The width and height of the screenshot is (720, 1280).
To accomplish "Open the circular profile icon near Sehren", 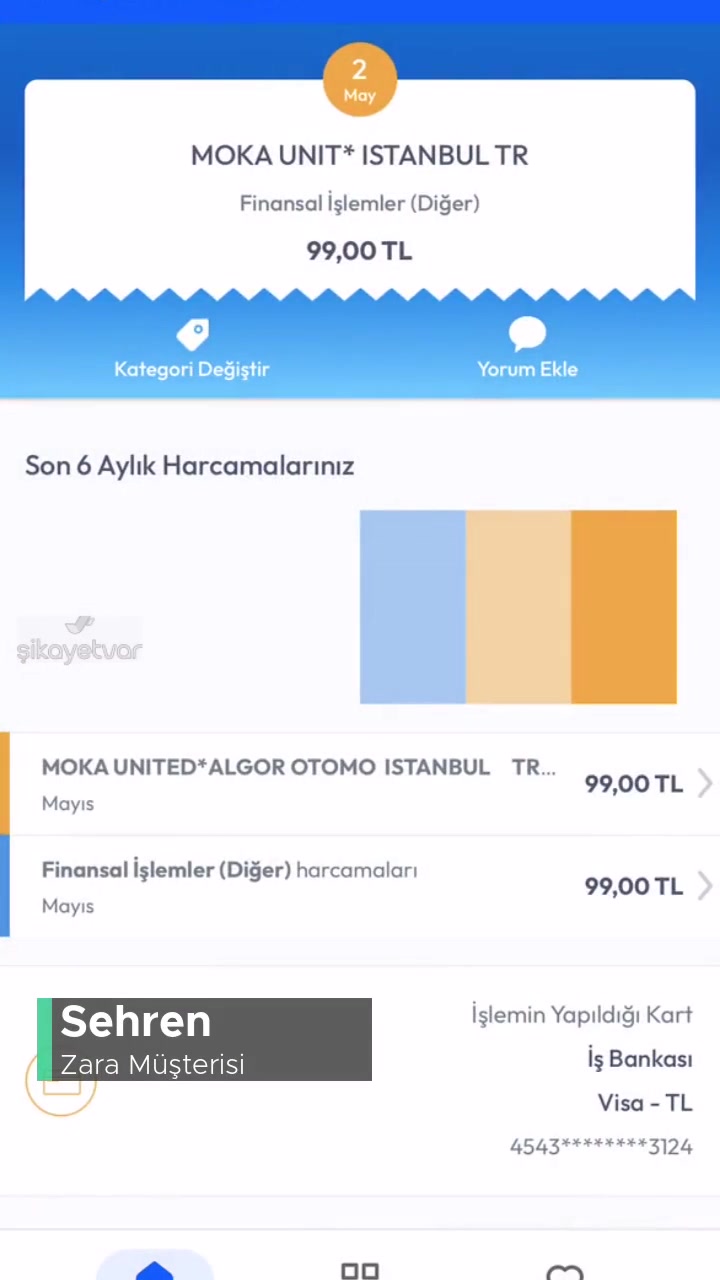I will coord(60,1085).
